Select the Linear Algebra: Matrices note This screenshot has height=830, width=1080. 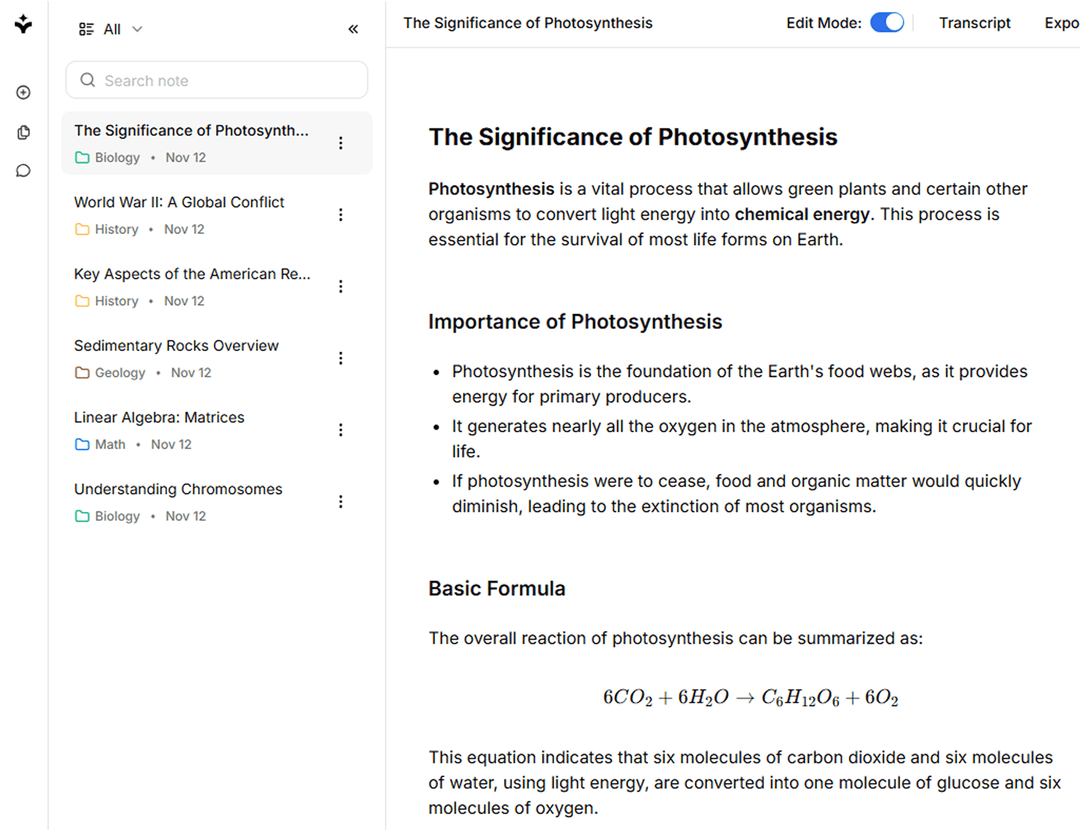(159, 417)
